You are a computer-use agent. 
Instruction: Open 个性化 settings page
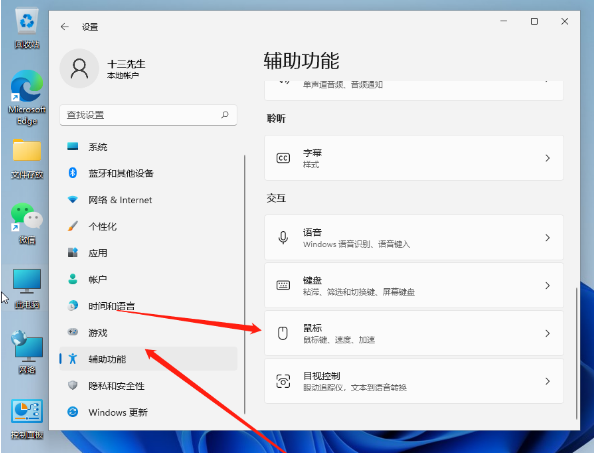pyautogui.click(x=148, y=226)
